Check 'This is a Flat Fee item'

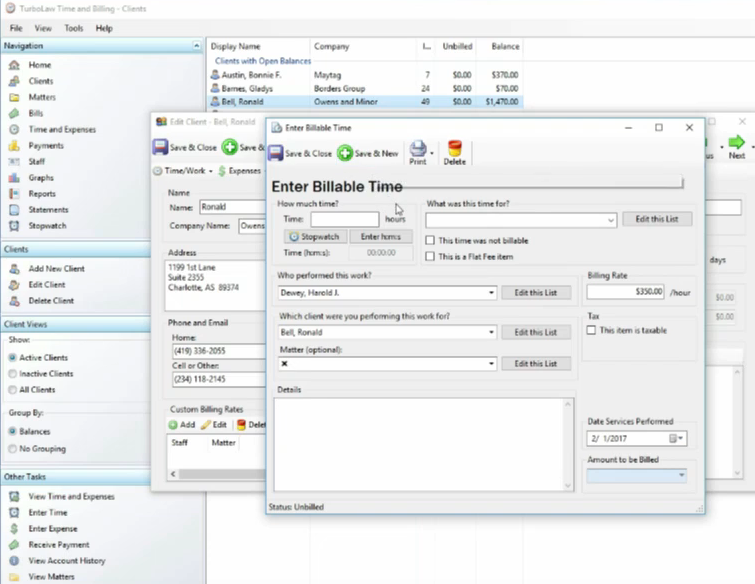point(430,257)
